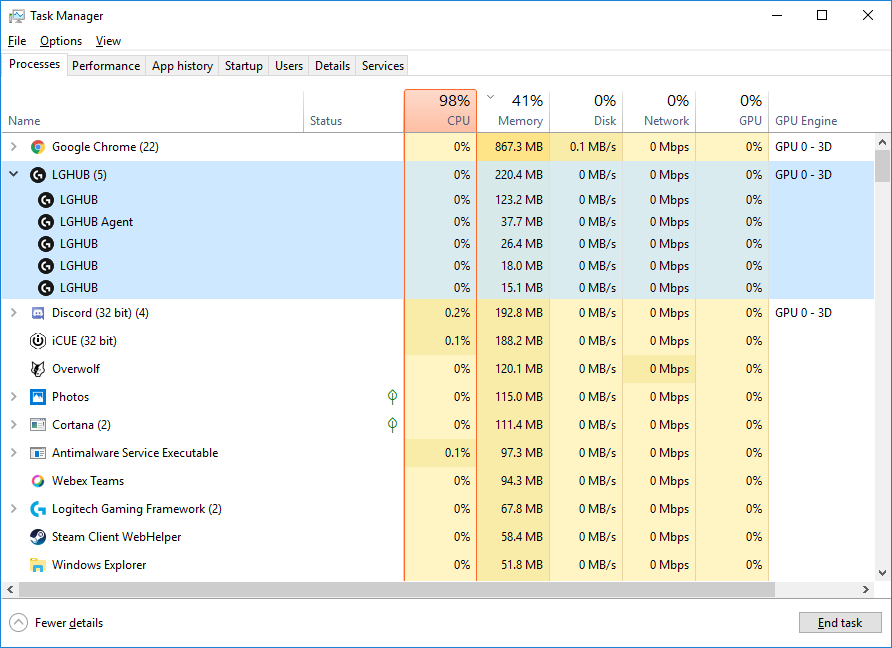Click the Steam Client WebHelper icon
Image resolution: width=892 pixels, height=648 pixels.
tap(38, 537)
